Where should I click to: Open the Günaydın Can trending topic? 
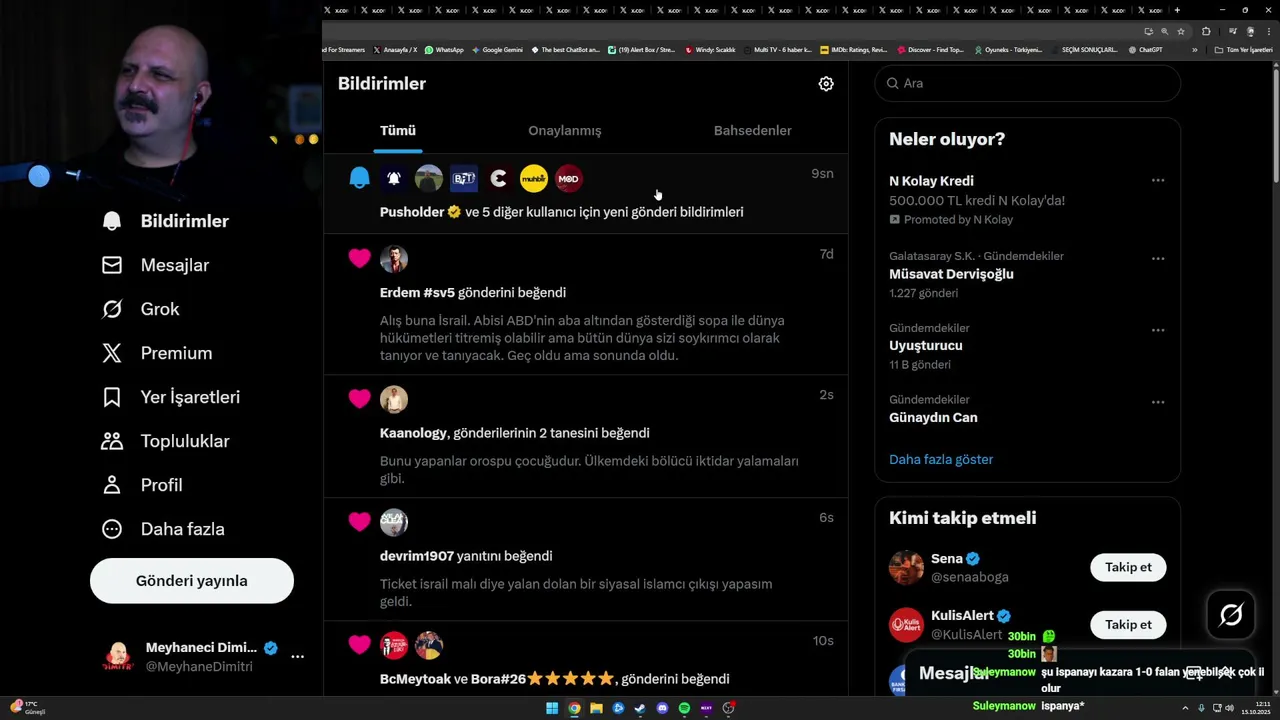tap(933, 418)
